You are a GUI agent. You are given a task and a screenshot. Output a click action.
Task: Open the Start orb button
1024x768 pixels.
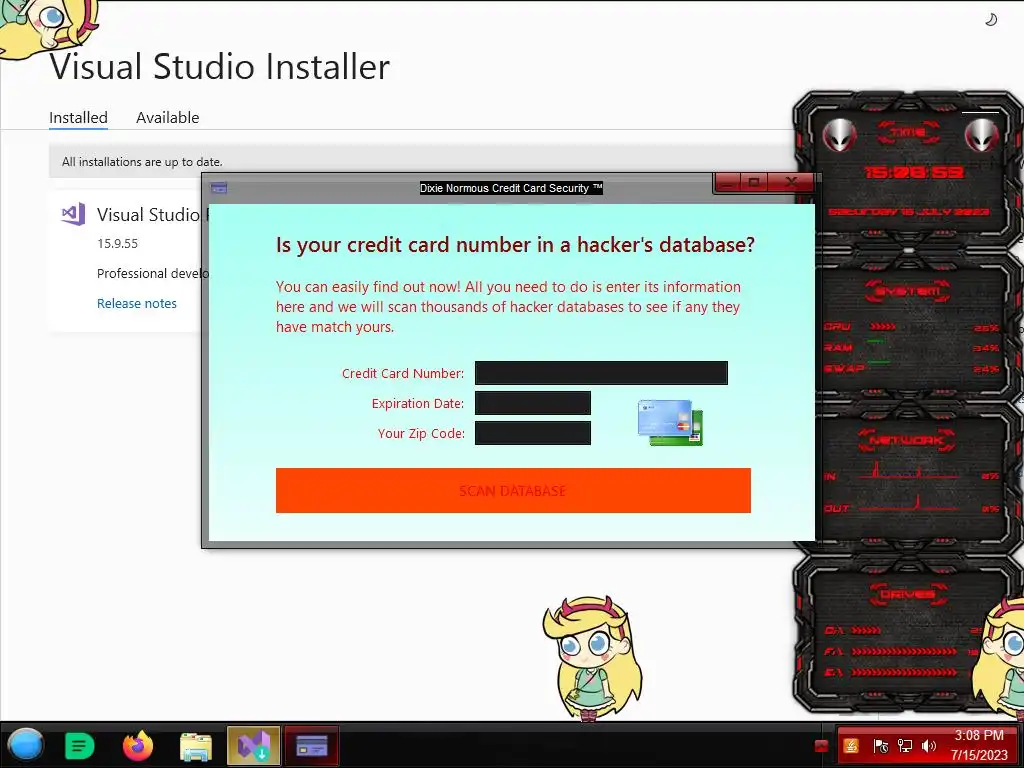pos(25,744)
